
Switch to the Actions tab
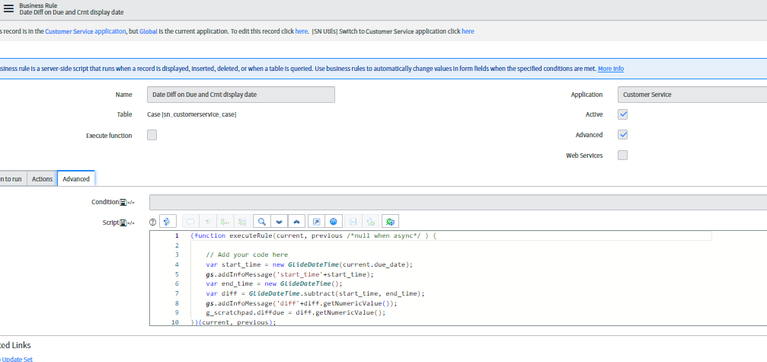42,179
